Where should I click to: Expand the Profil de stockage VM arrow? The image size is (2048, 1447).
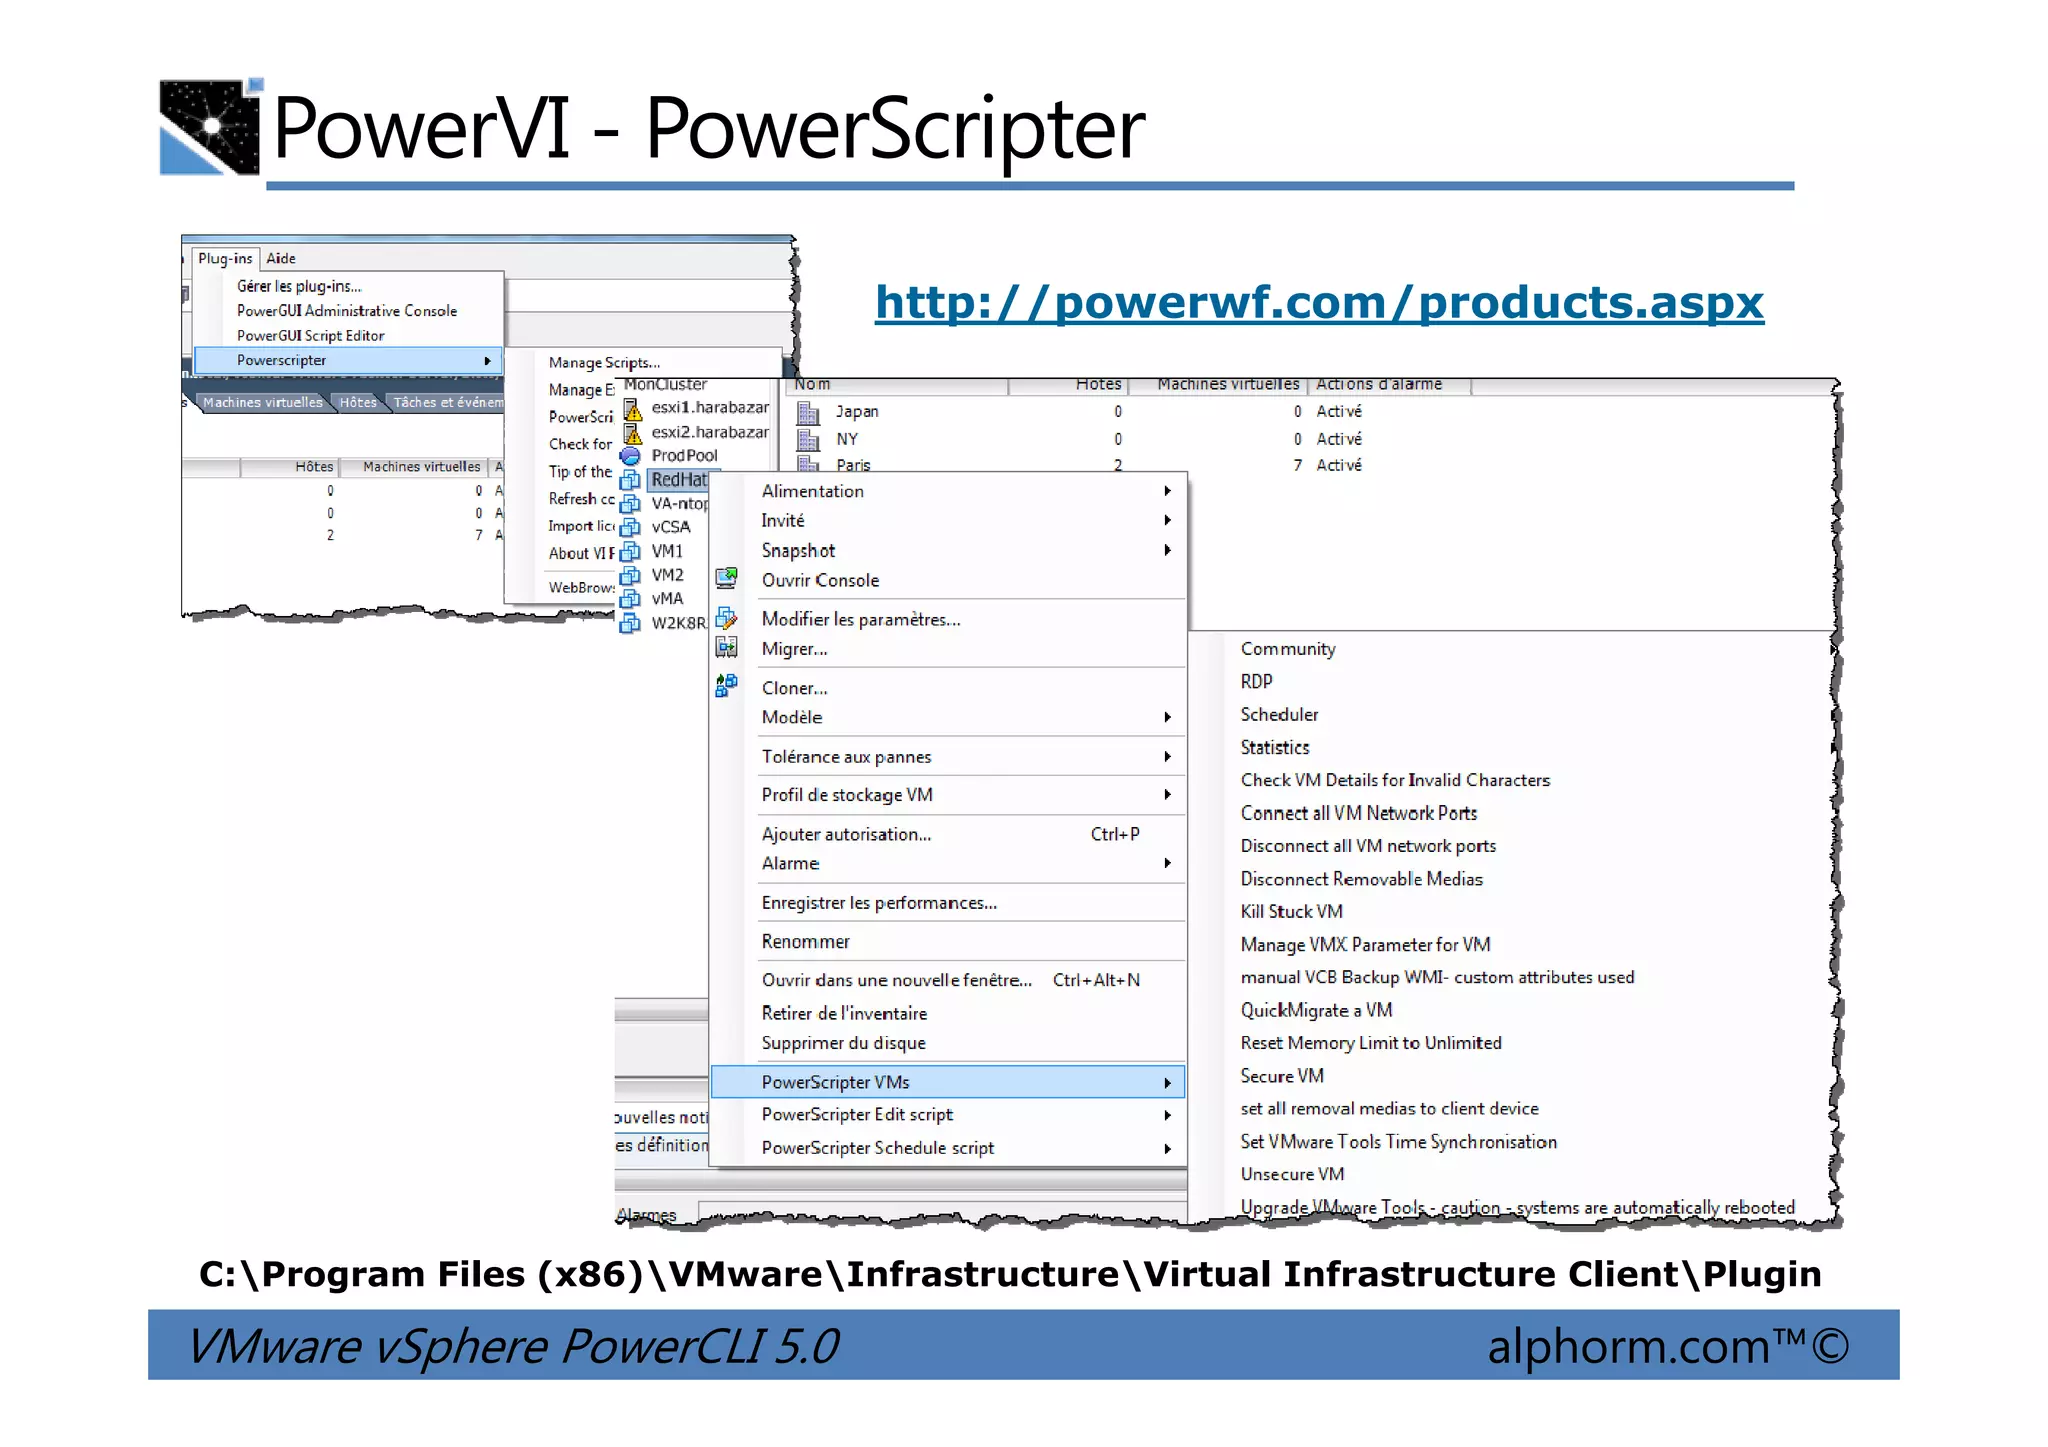(x=1167, y=795)
